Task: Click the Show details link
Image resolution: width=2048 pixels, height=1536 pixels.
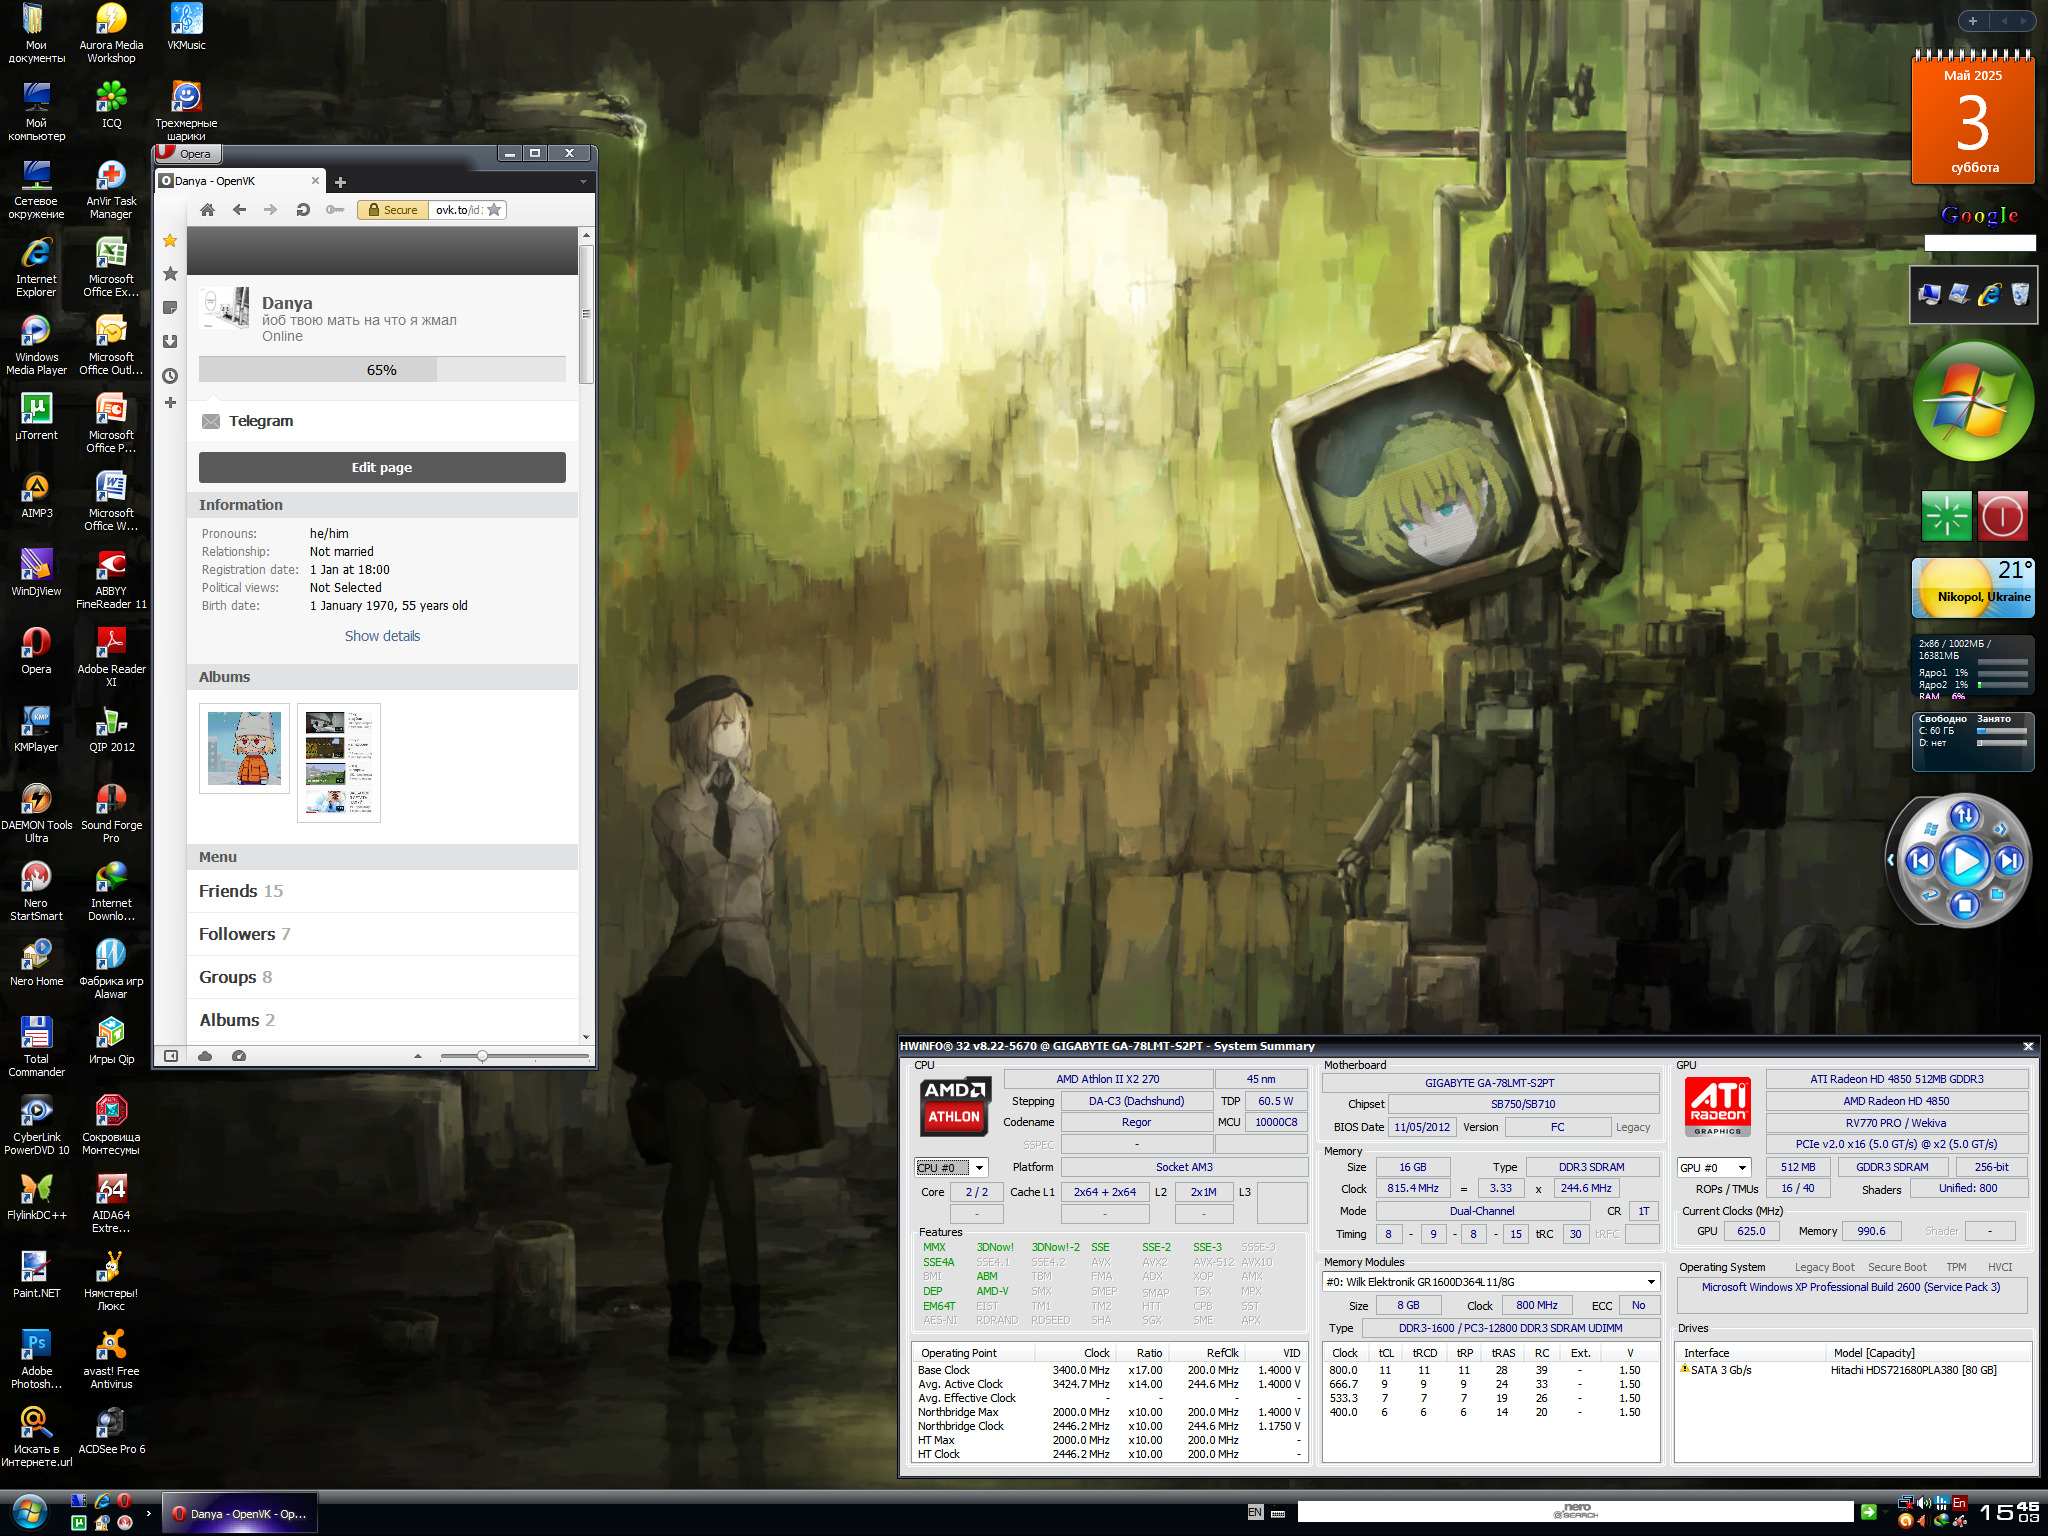Action: tap(382, 636)
